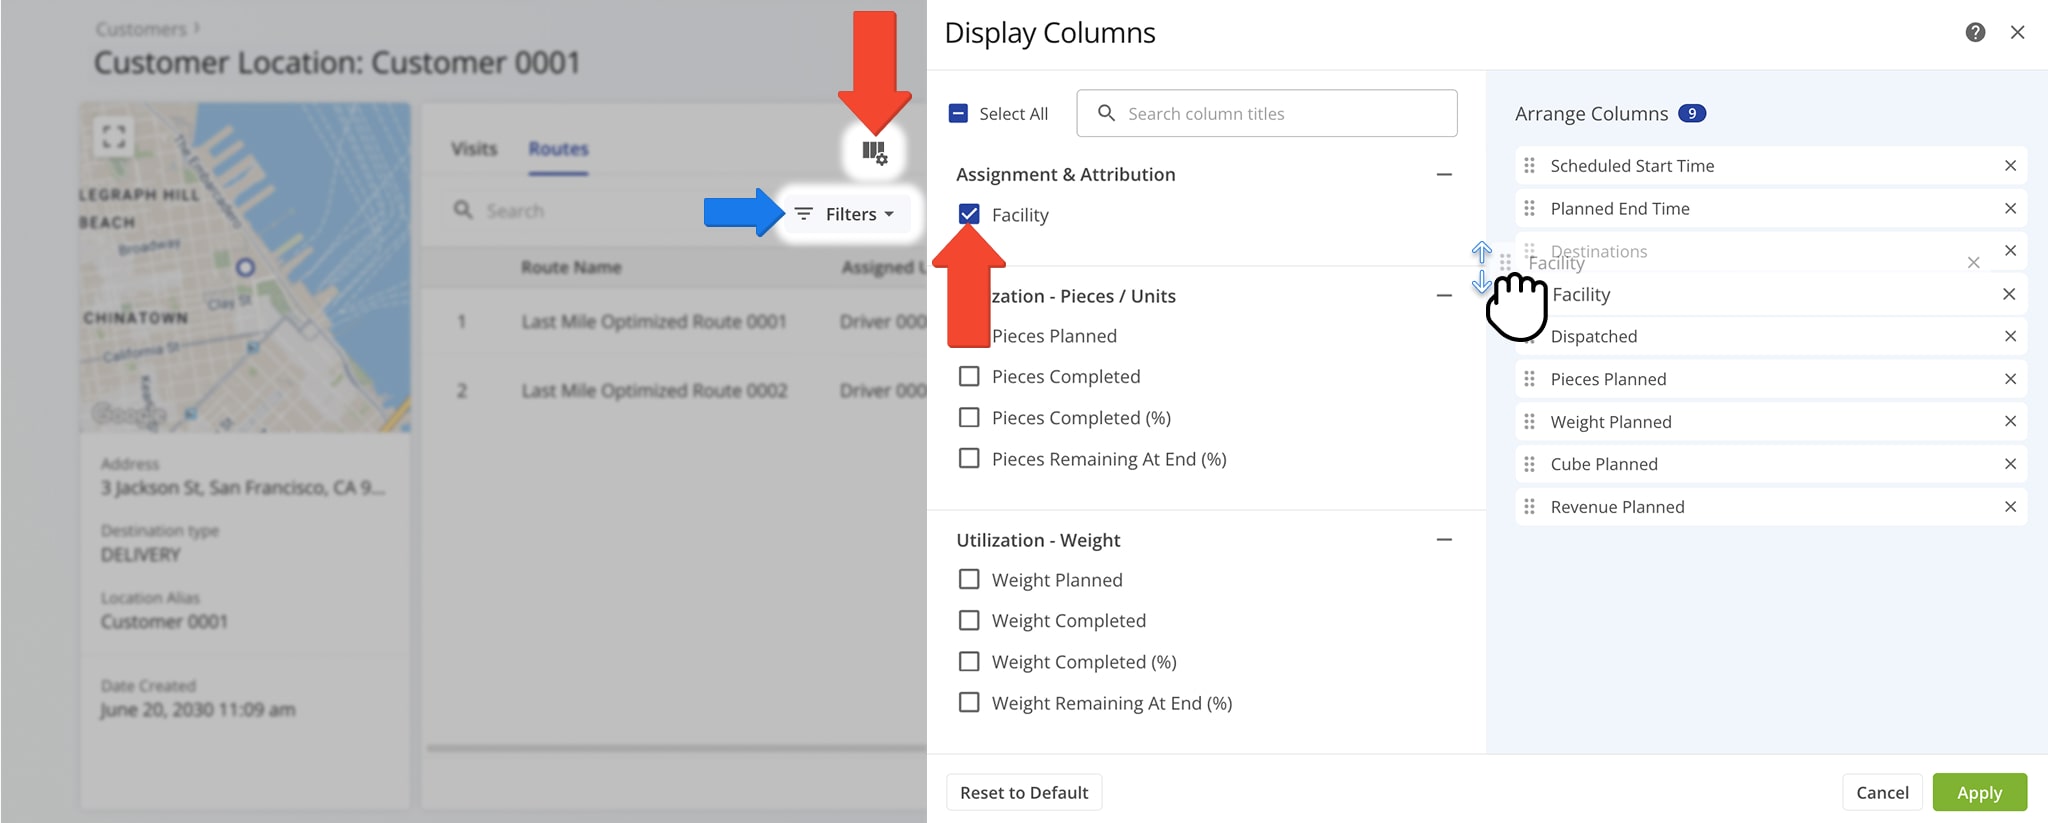Collapse Assignment & Attribution section
Image resolution: width=2048 pixels, height=823 pixels.
[1444, 174]
